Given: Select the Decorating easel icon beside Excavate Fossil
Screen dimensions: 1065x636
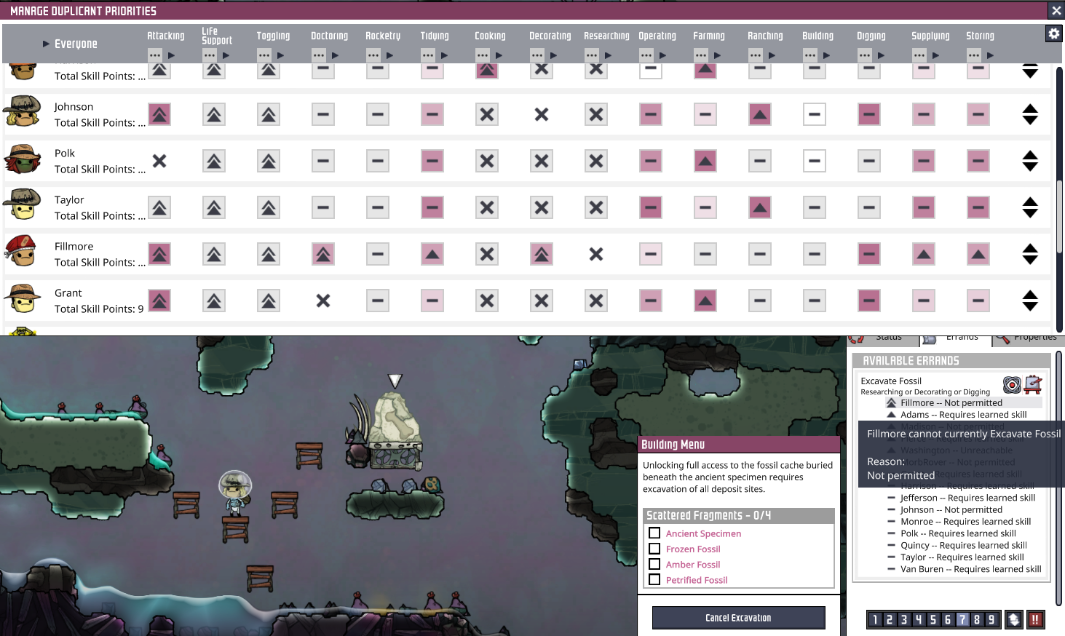Looking at the screenshot, I should (x=1033, y=385).
